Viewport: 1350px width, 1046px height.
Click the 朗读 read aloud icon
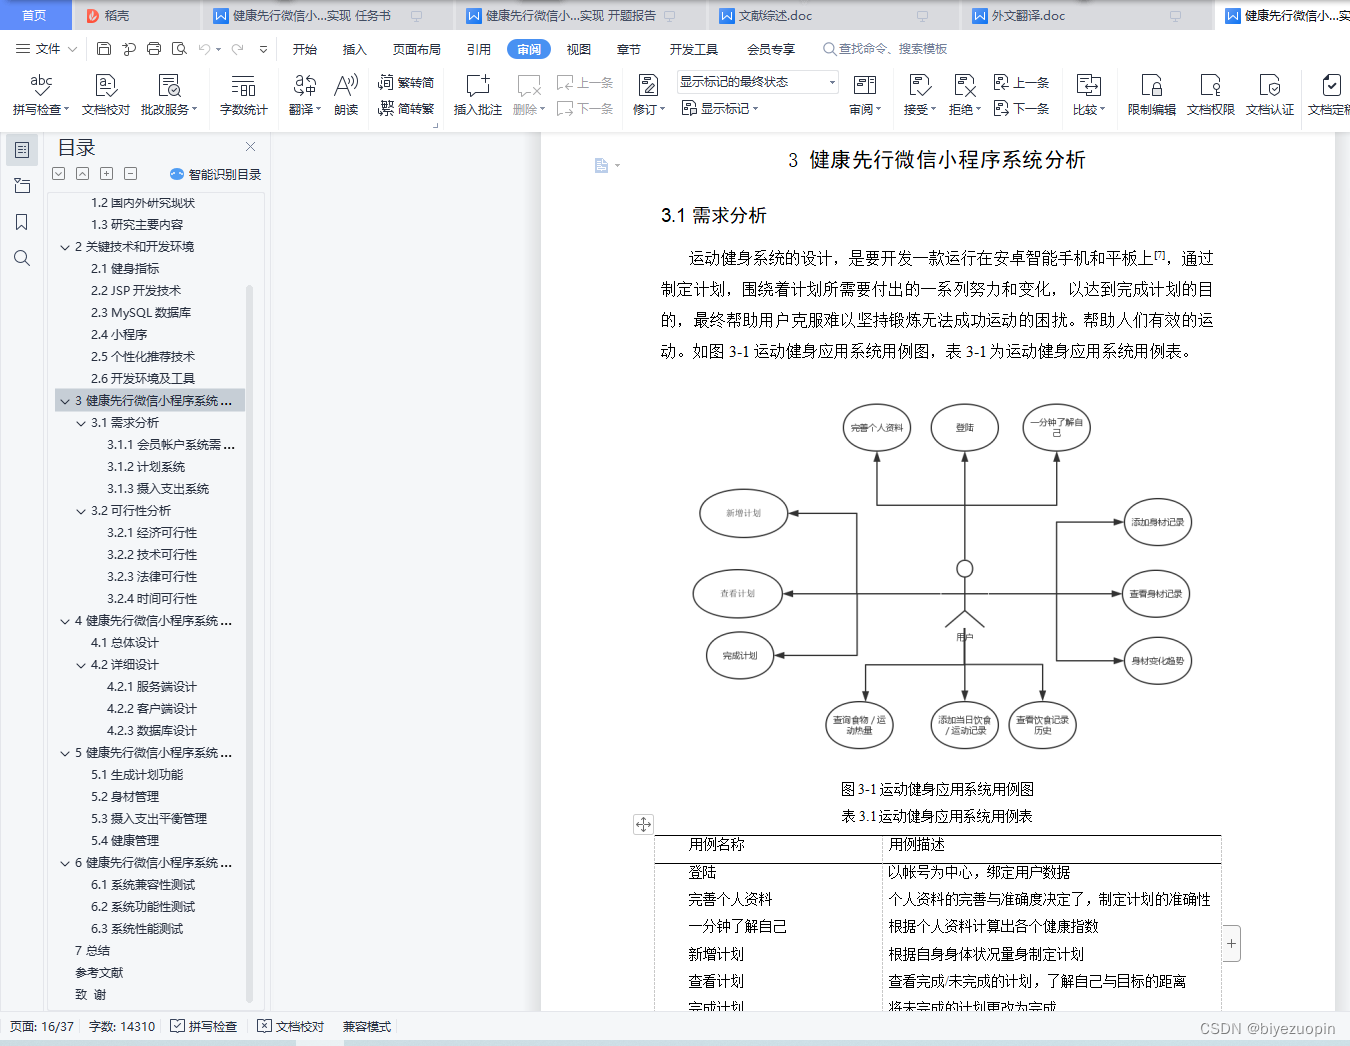pos(346,95)
